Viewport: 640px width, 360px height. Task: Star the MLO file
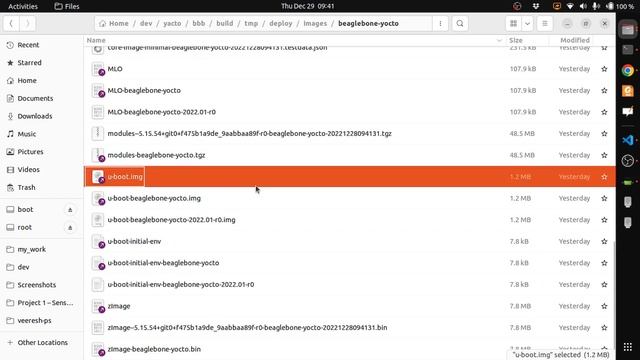pyautogui.click(x=604, y=69)
